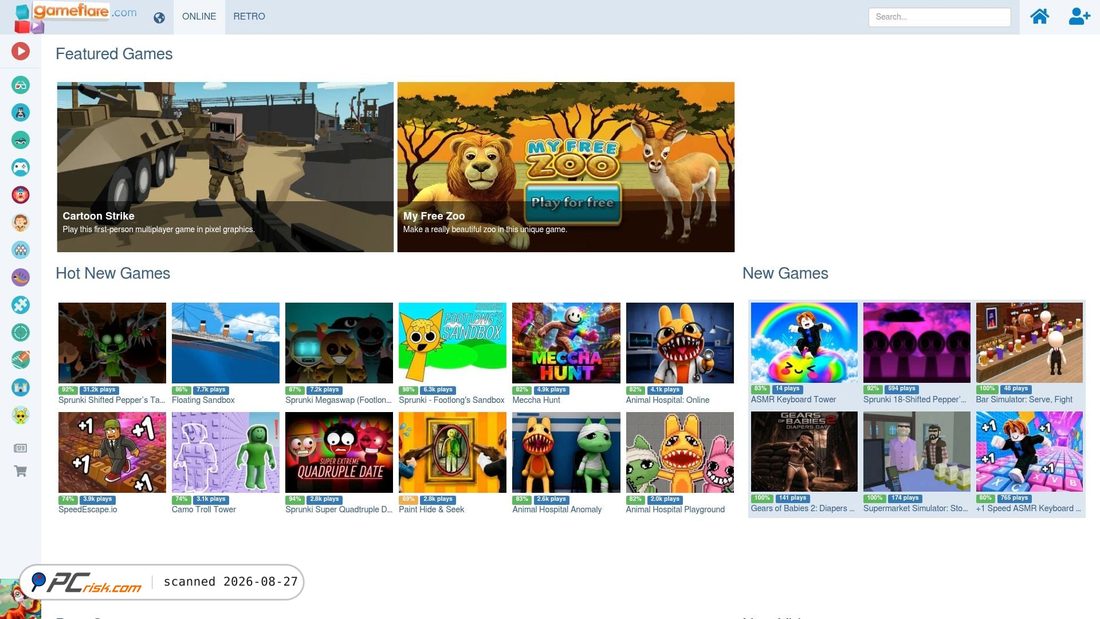The height and width of the screenshot is (619, 1100).
Task: Open the castle strategy category icon
Action: [20, 387]
